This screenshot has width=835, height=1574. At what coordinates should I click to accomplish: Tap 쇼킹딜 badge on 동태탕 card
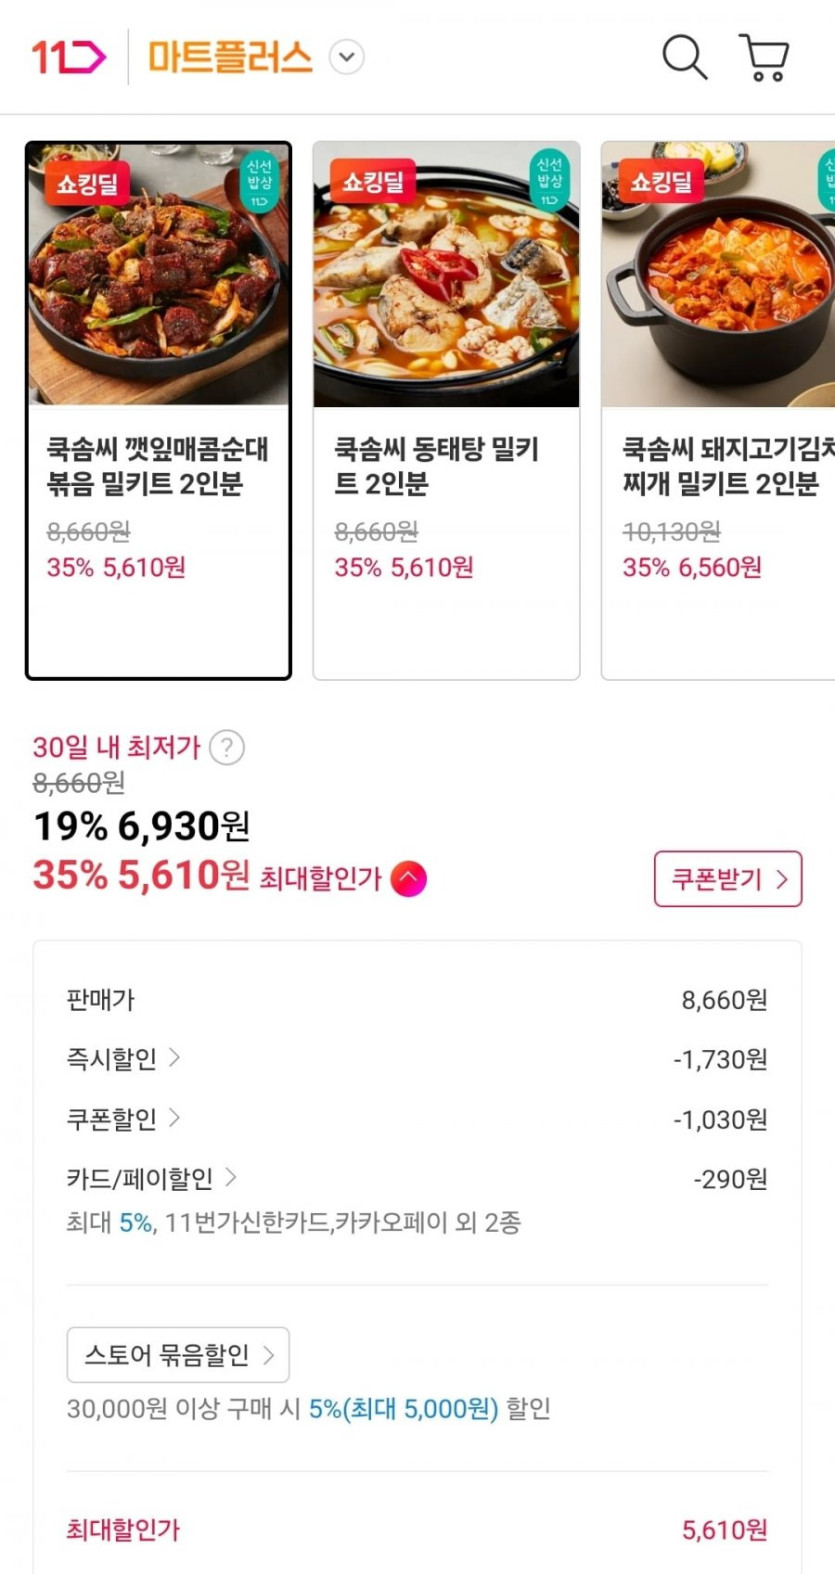tap(373, 181)
